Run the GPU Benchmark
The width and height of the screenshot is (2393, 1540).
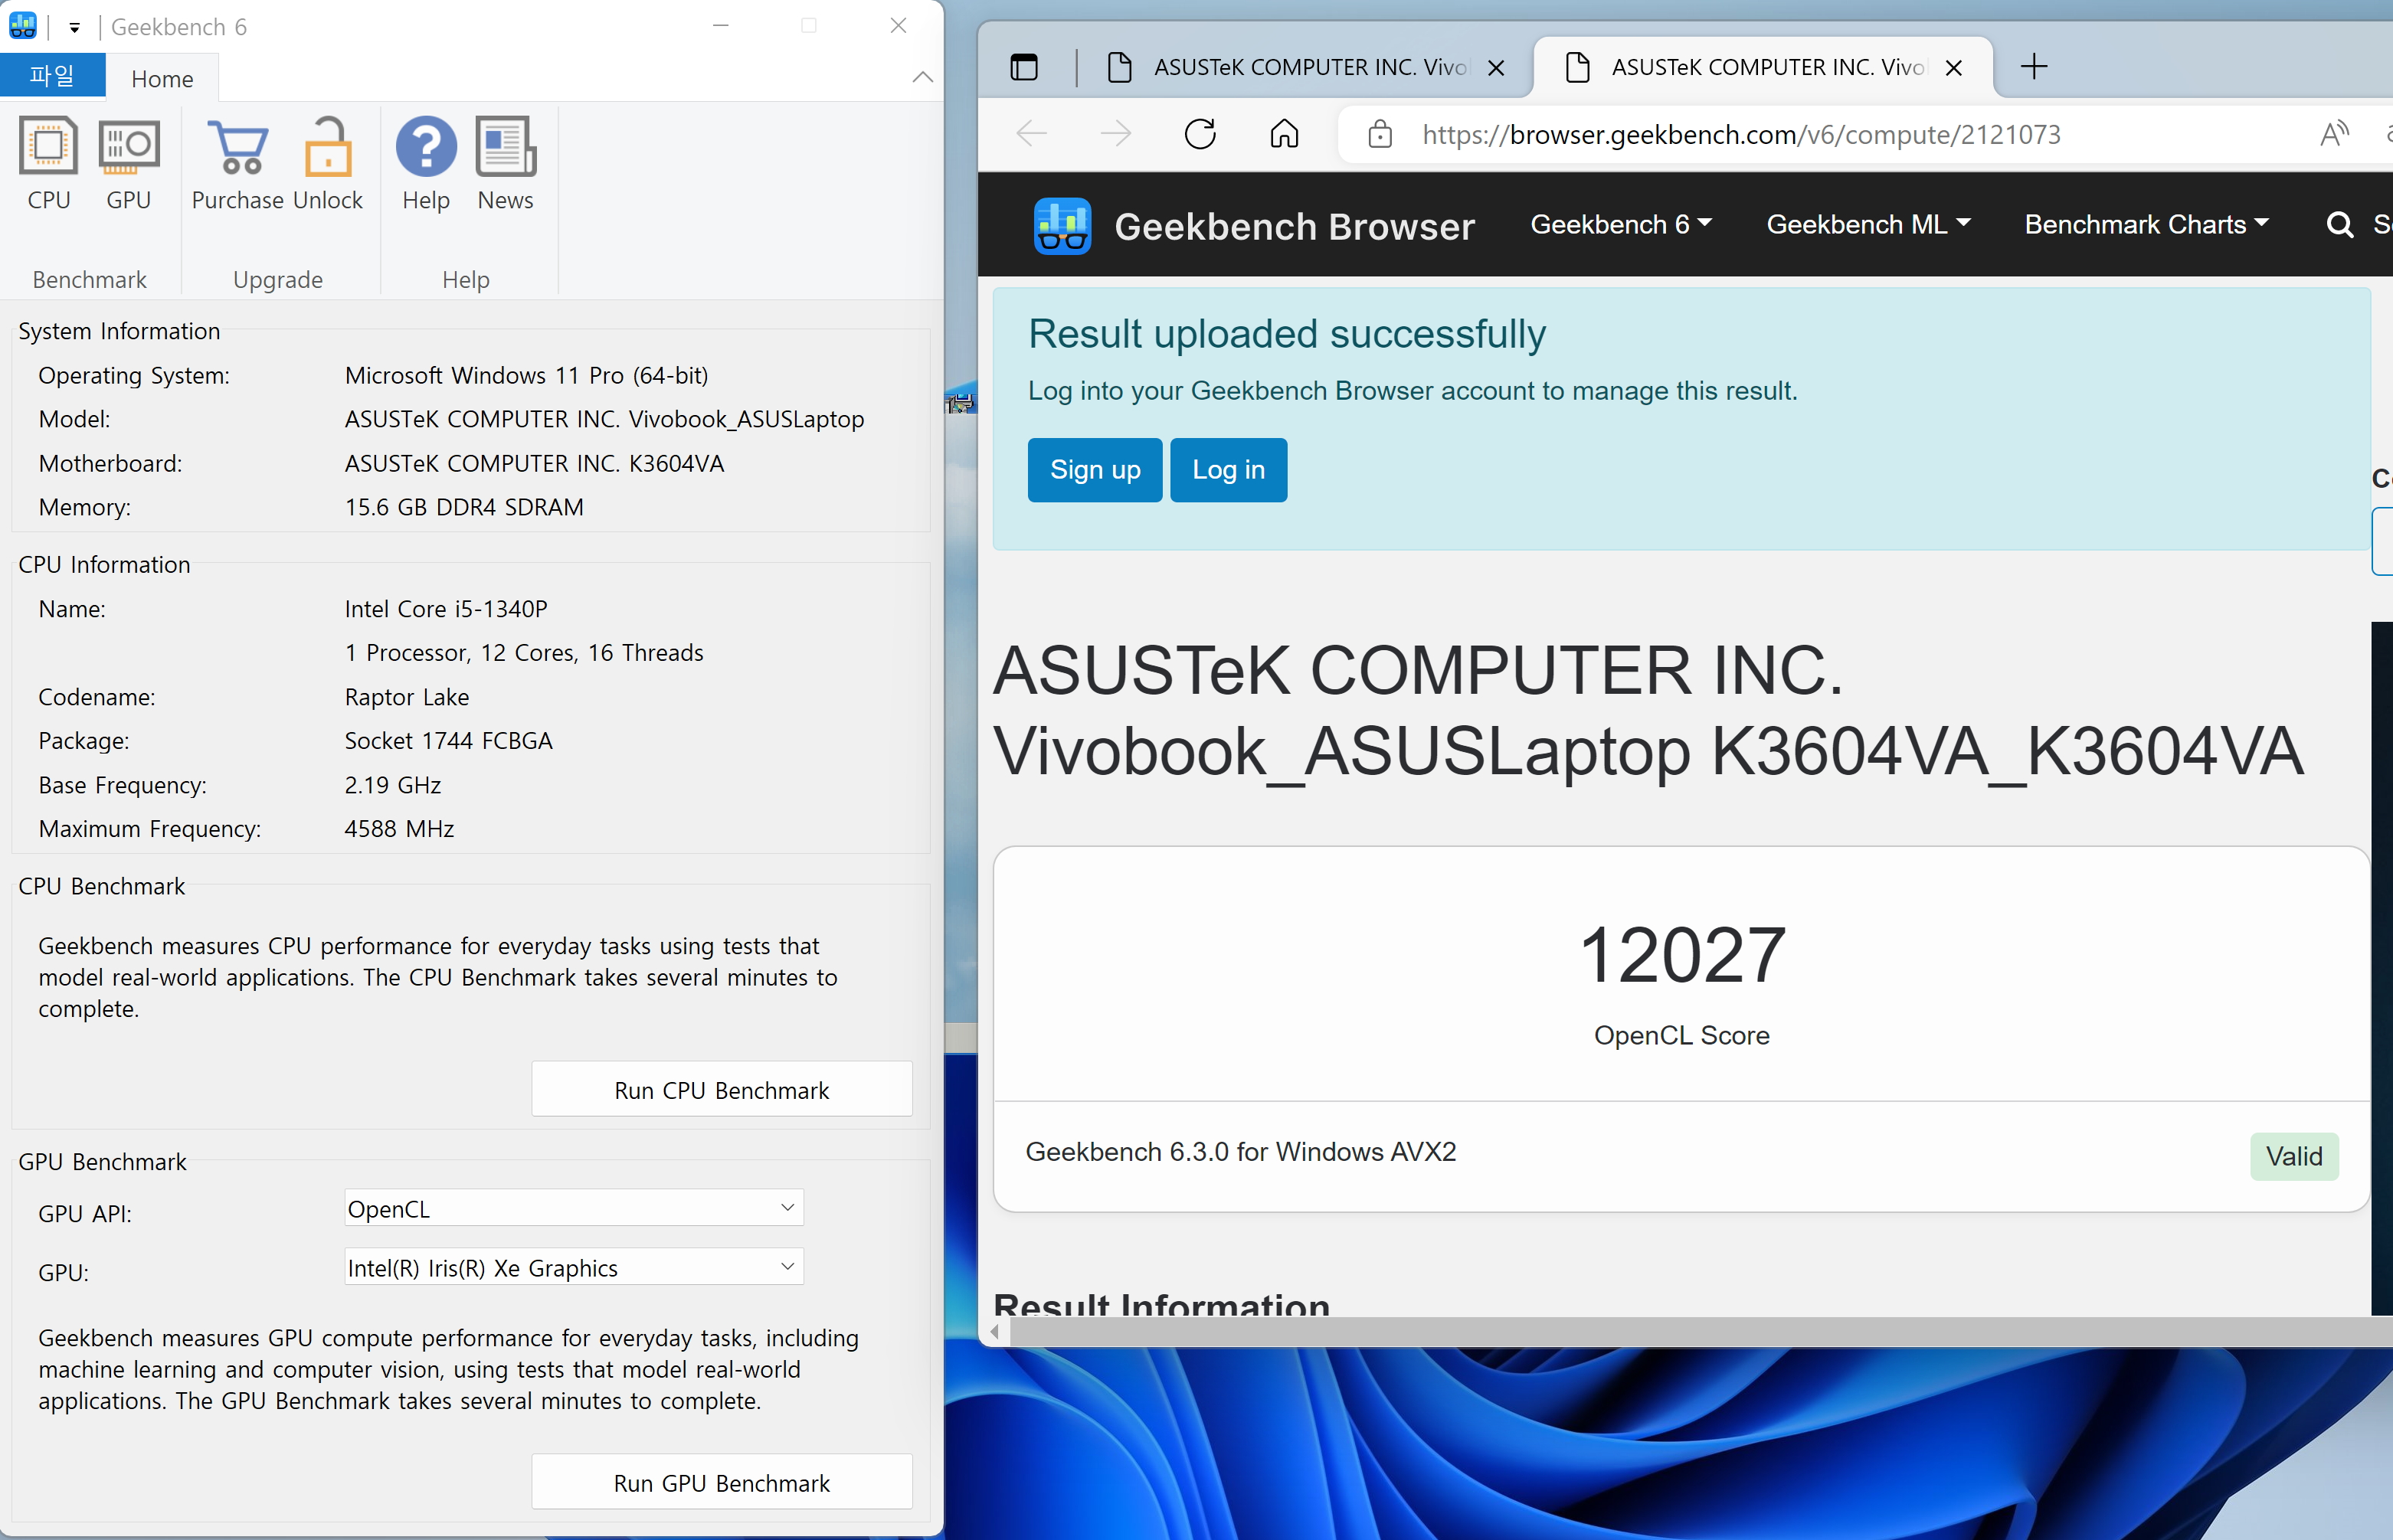tap(721, 1482)
